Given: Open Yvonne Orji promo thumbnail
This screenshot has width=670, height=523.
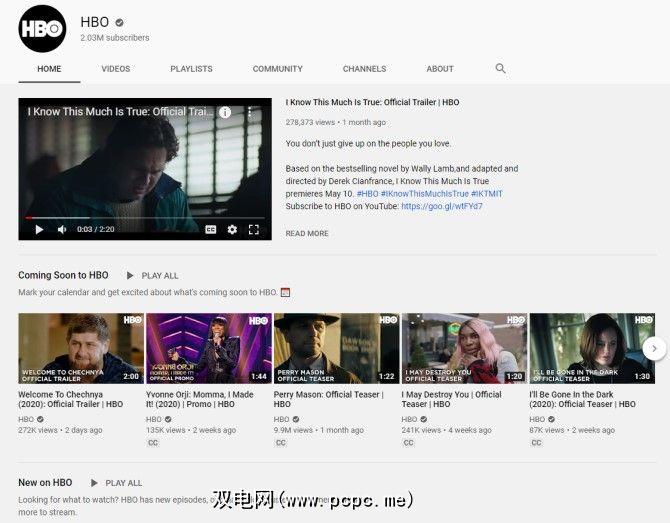Looking at the screenshot, I should 209,348.
